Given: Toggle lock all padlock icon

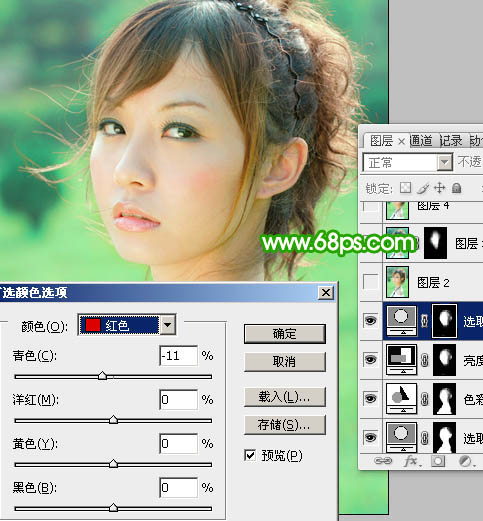Looking at the screenshot, I should (x=457, y=188).
